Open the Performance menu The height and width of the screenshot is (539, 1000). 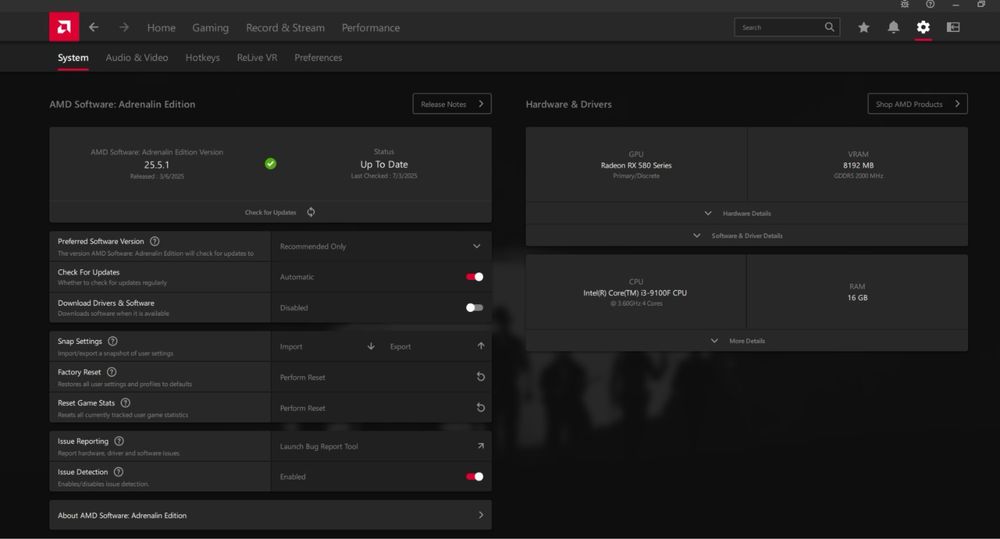point(371,27)
